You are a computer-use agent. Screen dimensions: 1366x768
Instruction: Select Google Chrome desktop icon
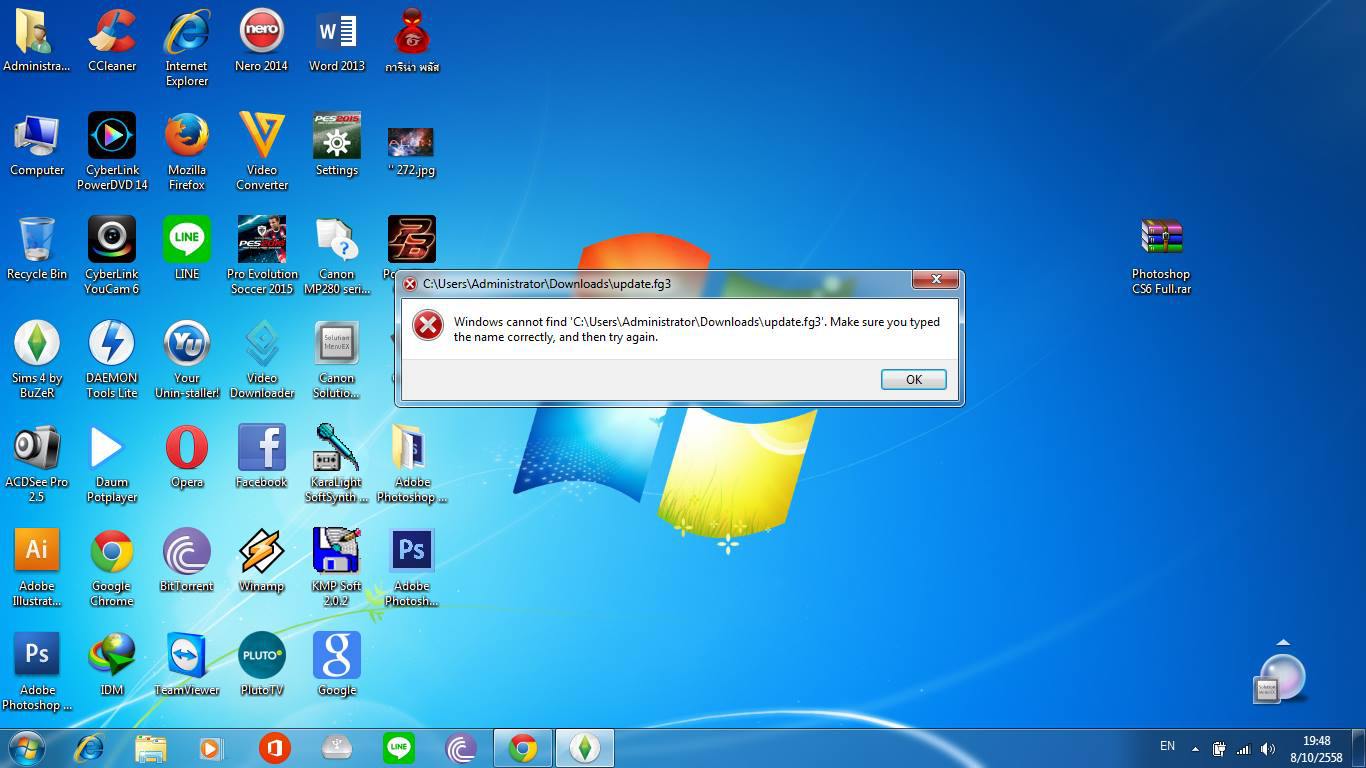click(x=112, y=568)
